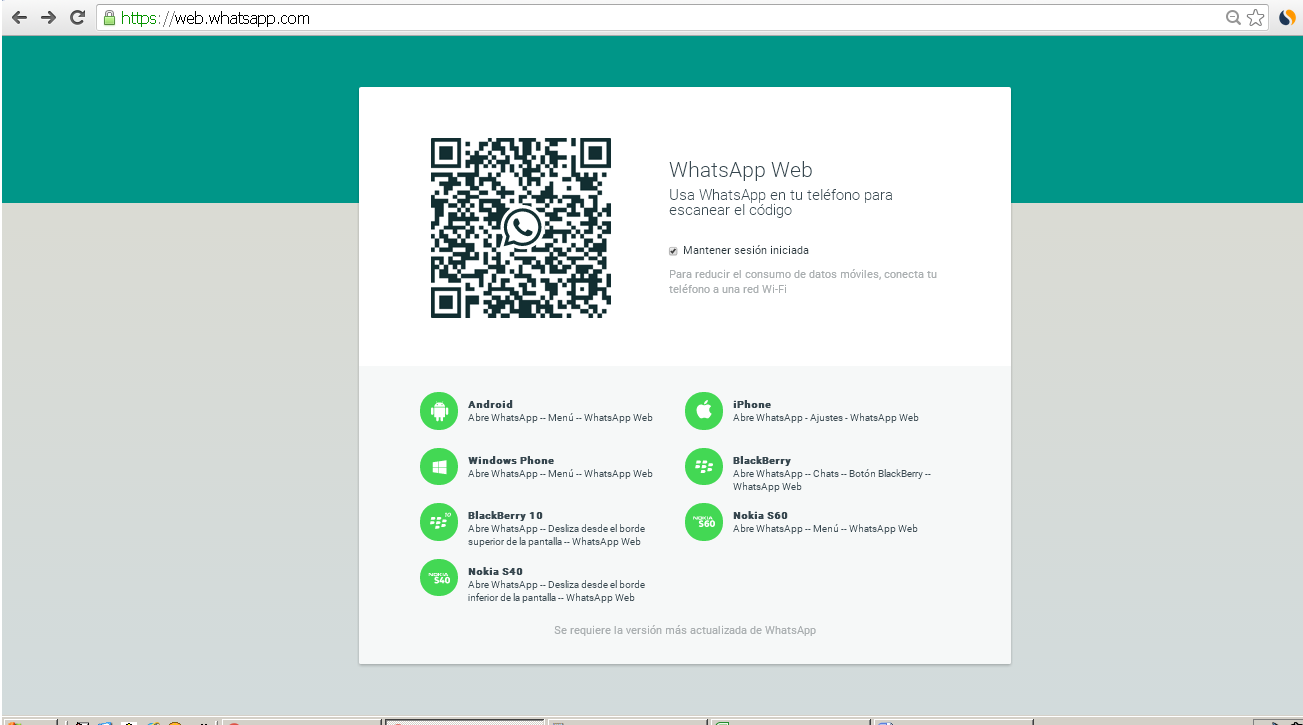This screenshot has height=725, width=1303.
Task: Click the zoom magnifier icon in address bar
Action: point(1234,18)
